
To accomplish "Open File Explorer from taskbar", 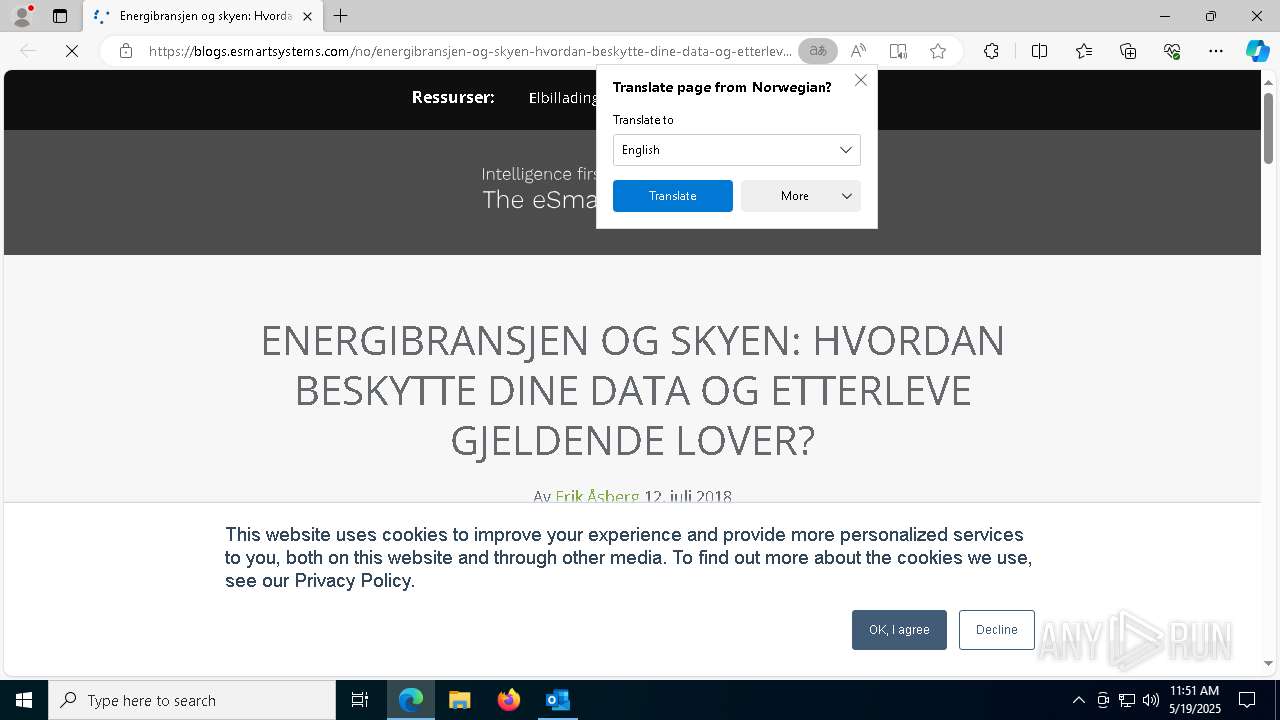I will click(460, 700).
